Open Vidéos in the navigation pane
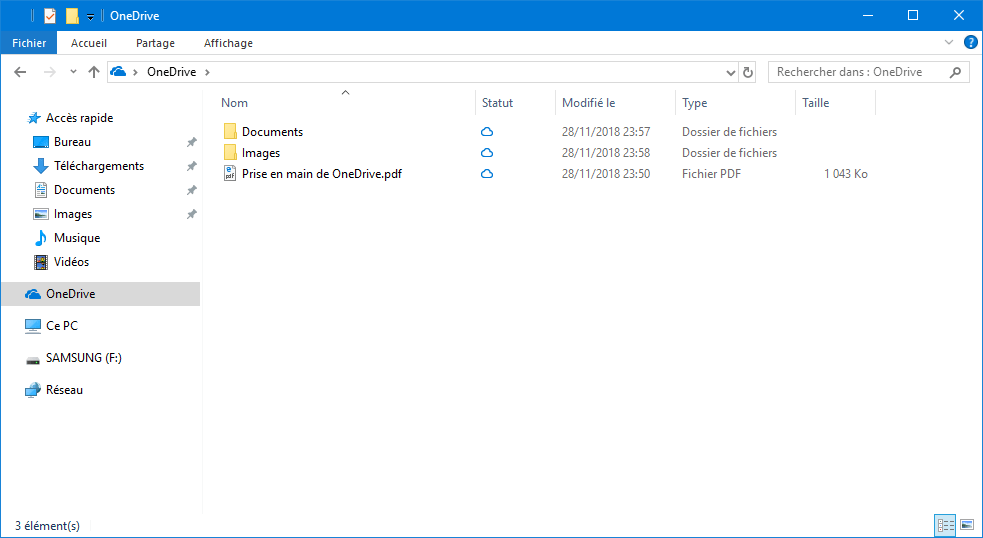The height and width of the screenshot is (538, 983). [x=71, y=261]
